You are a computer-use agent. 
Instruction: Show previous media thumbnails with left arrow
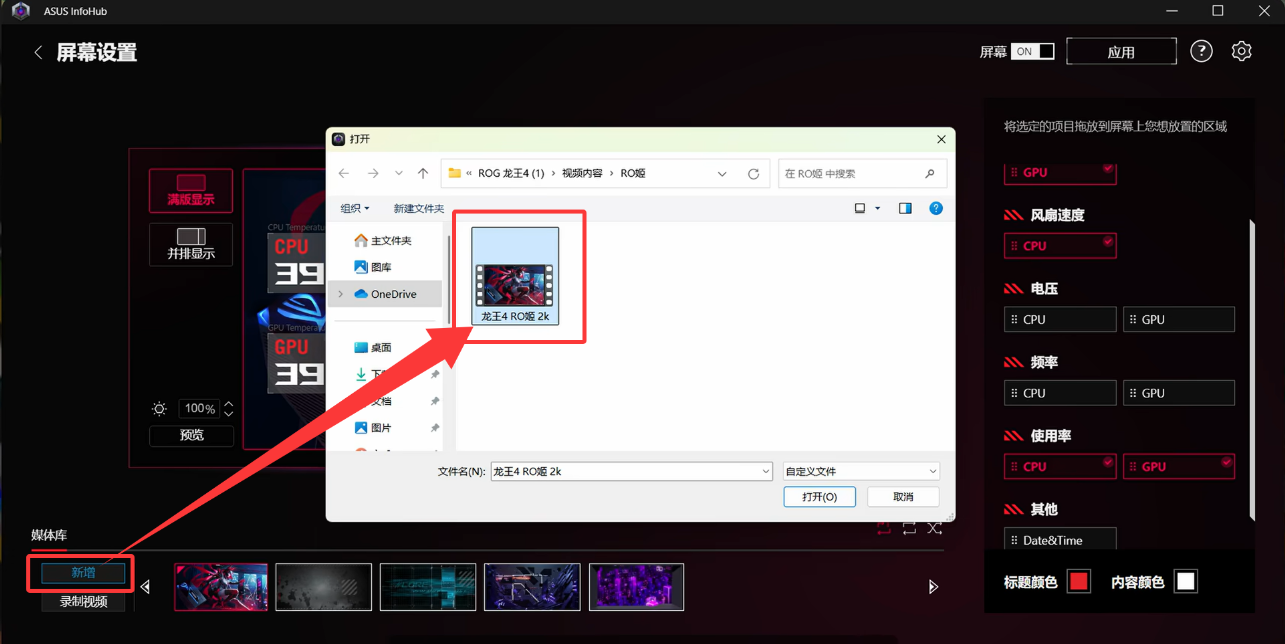[x=146, y=587]
